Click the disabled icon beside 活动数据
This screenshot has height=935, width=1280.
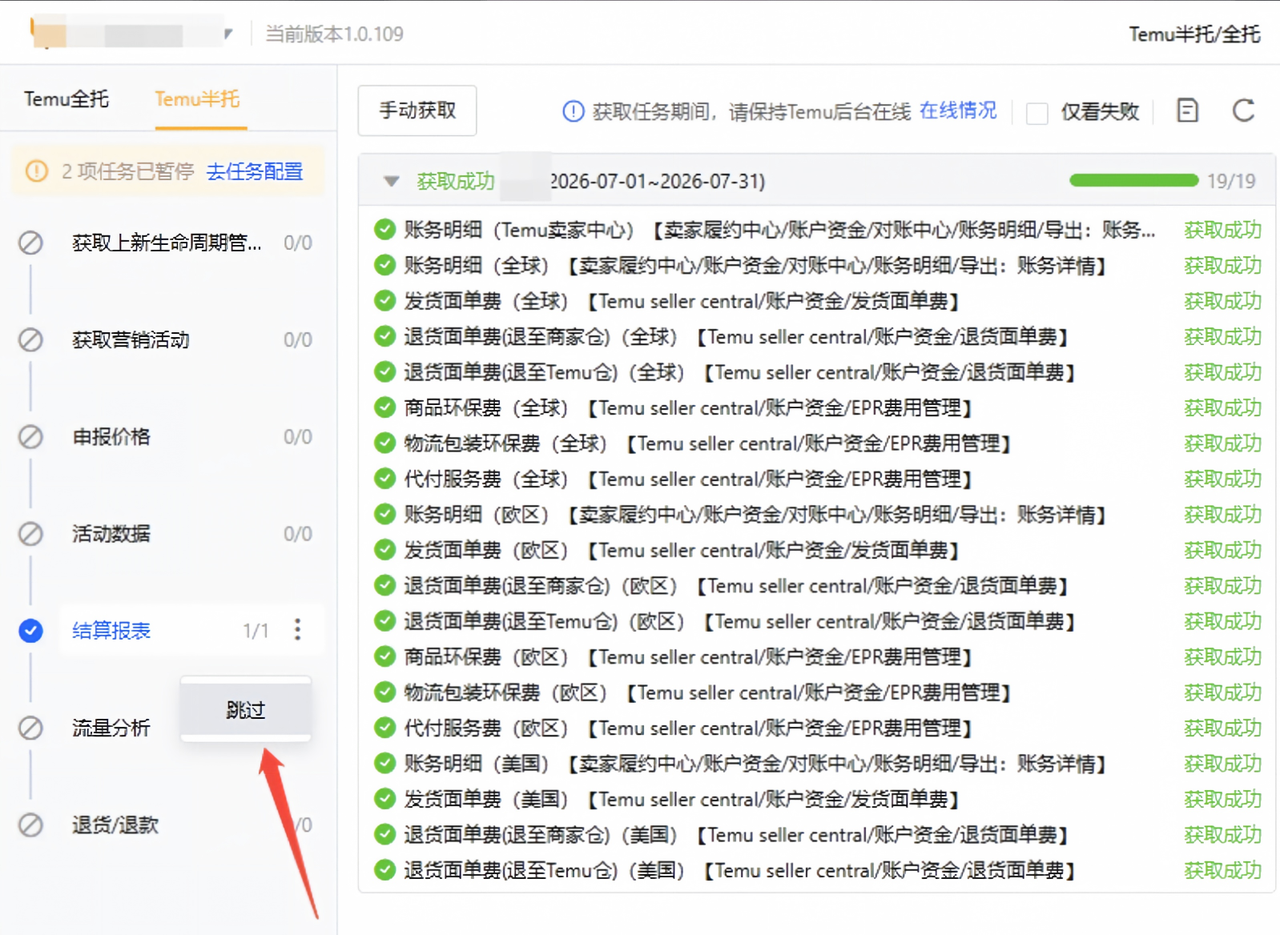pos(31,534)
